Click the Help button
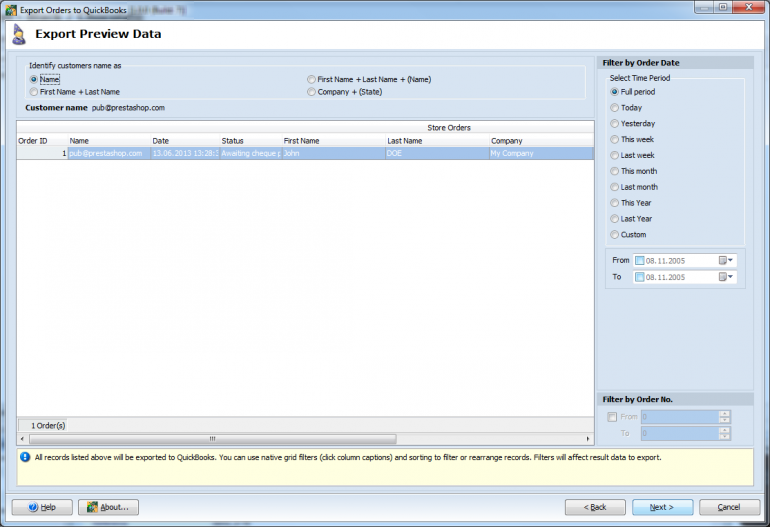770x527 pixels. 42,507
